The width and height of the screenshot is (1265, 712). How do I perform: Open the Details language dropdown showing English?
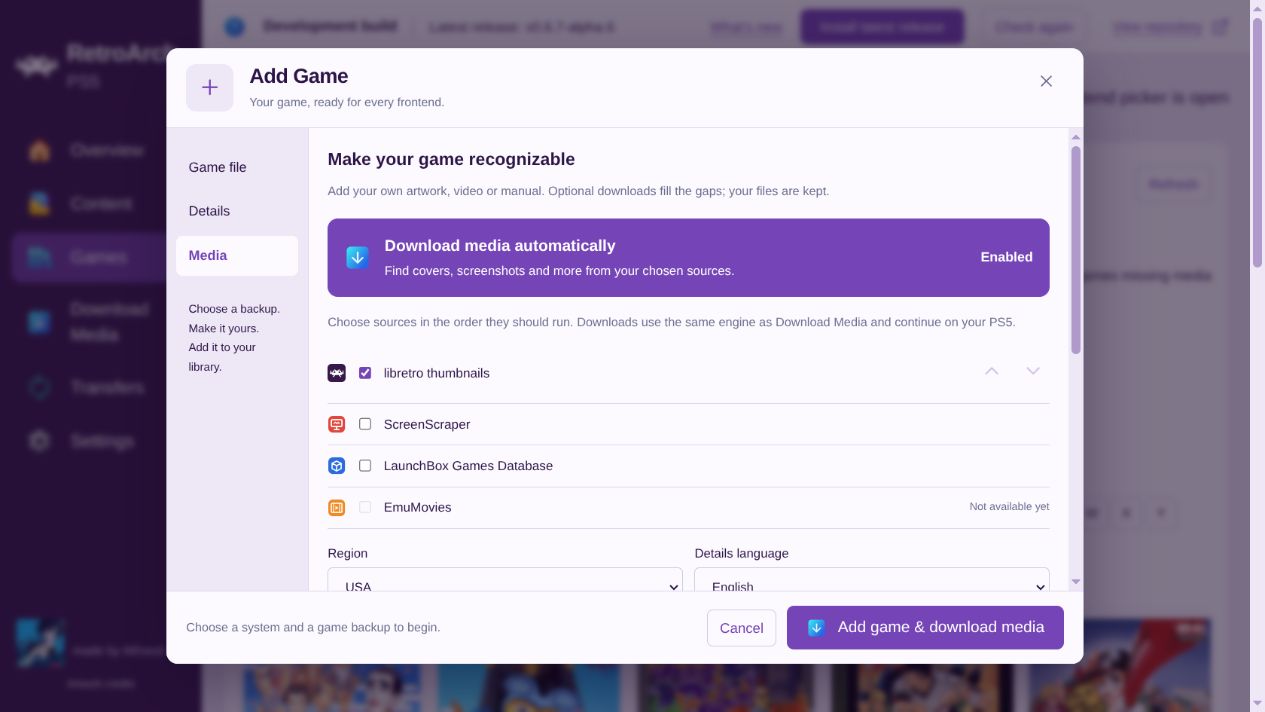872,580
